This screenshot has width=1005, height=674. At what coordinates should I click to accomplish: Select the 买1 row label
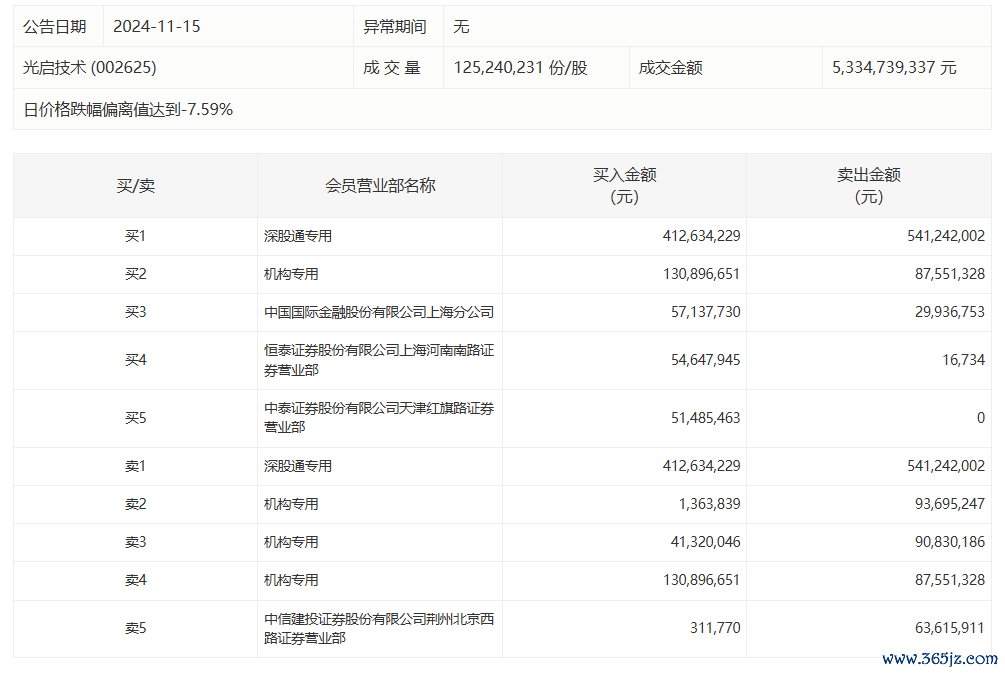135,236
